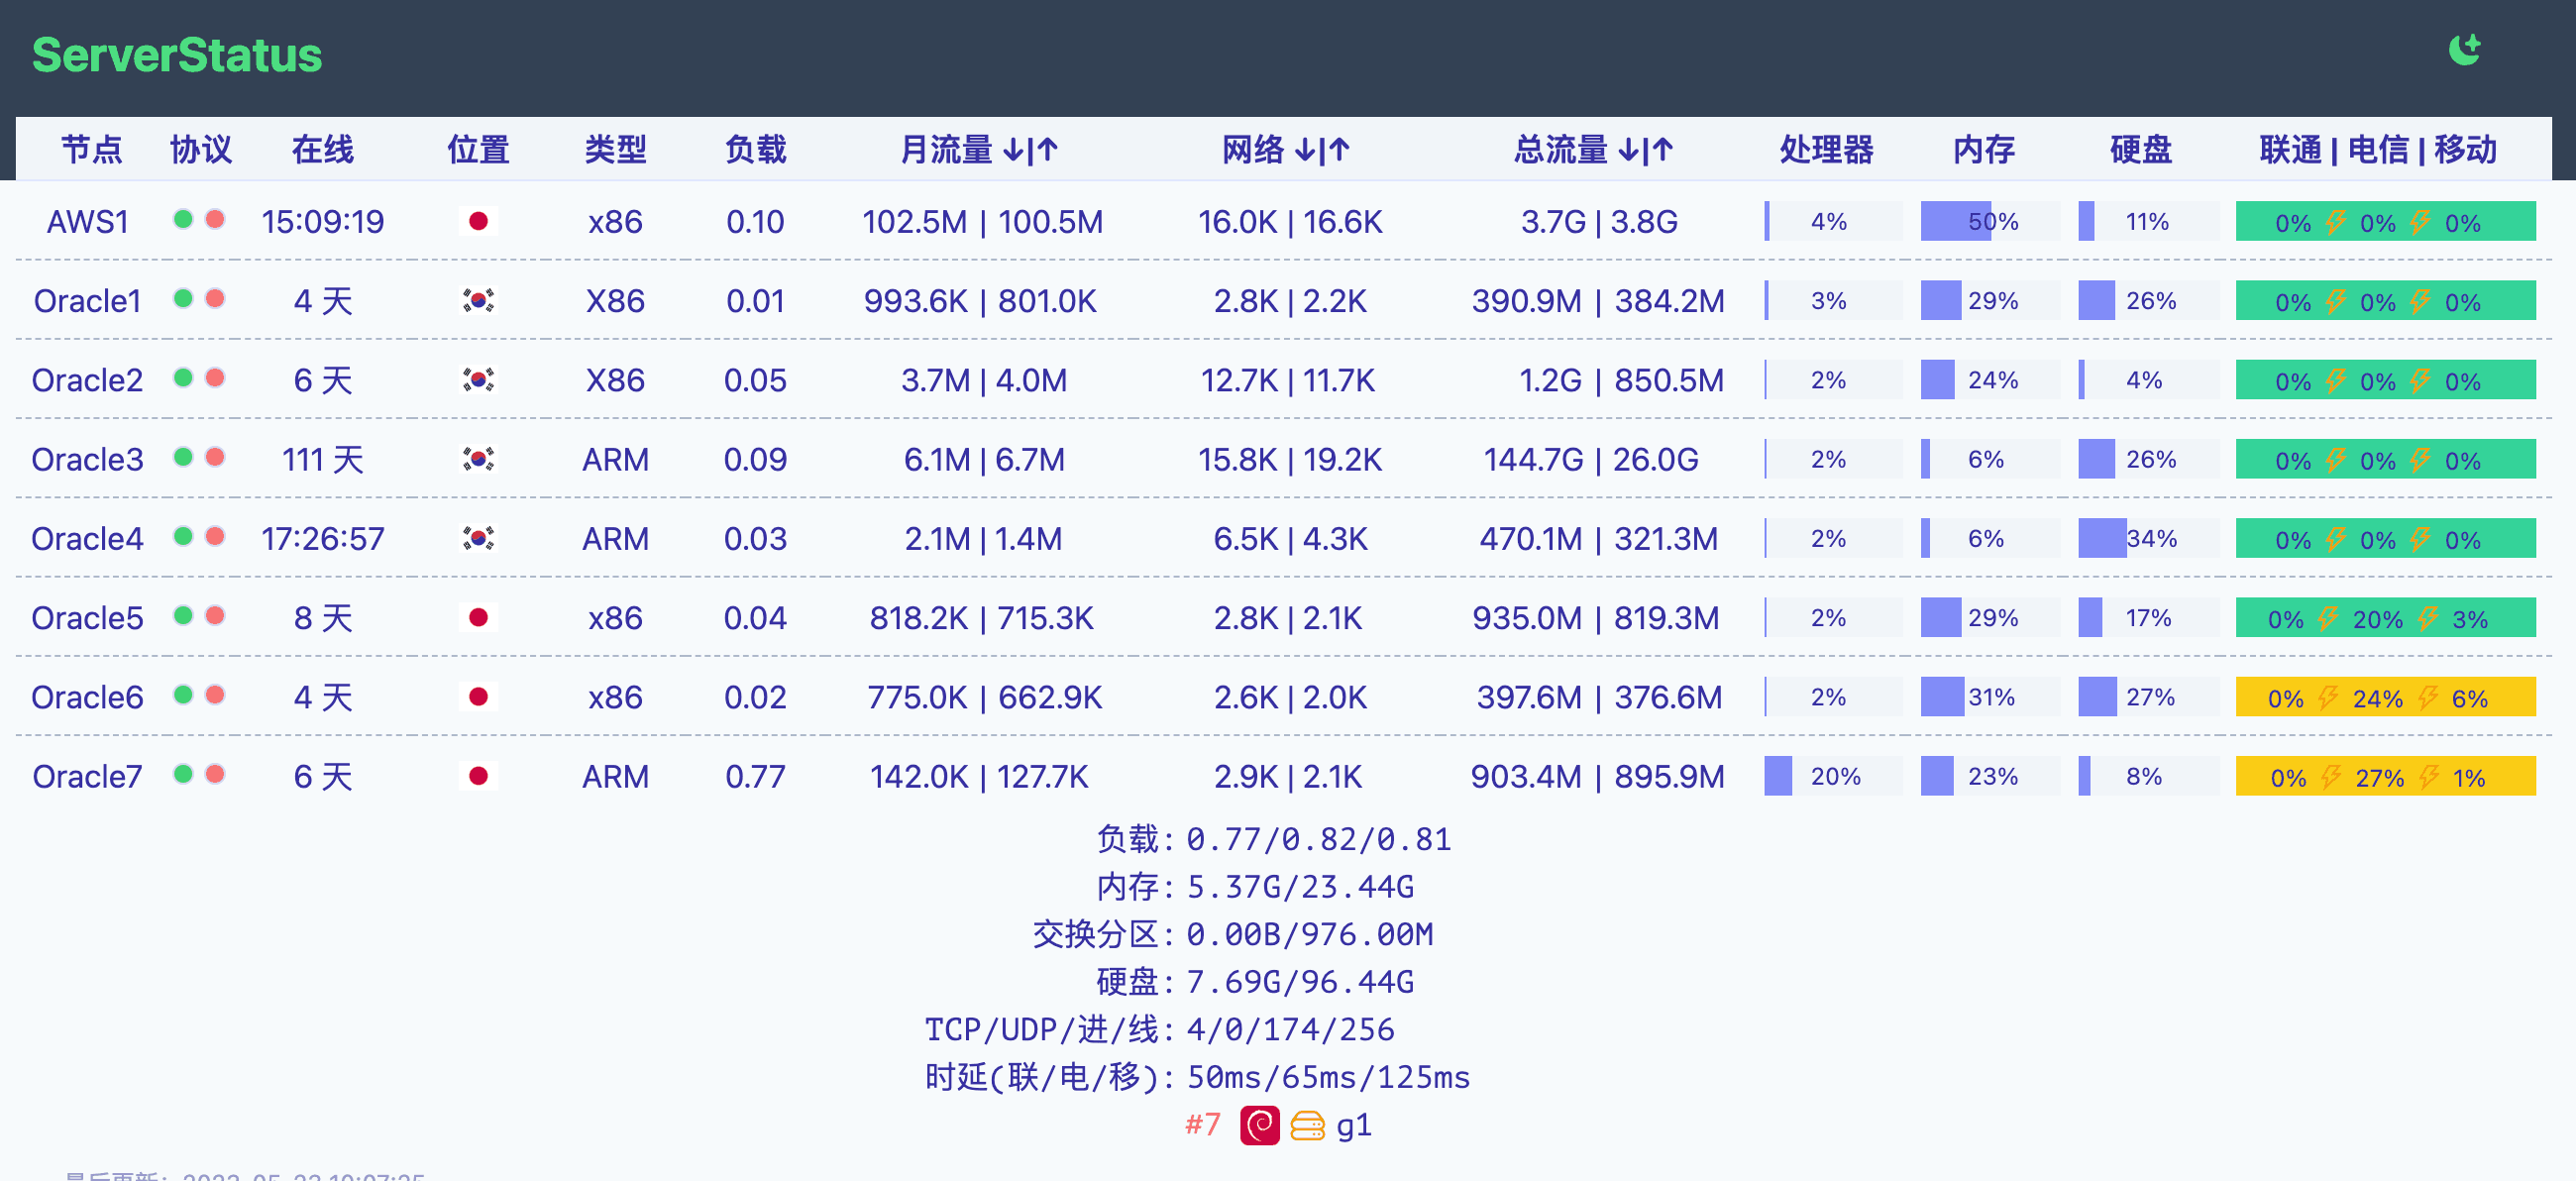Click the Debian OS logo icon
The image size is (2576, 1181).
tap(1259, 1125)
